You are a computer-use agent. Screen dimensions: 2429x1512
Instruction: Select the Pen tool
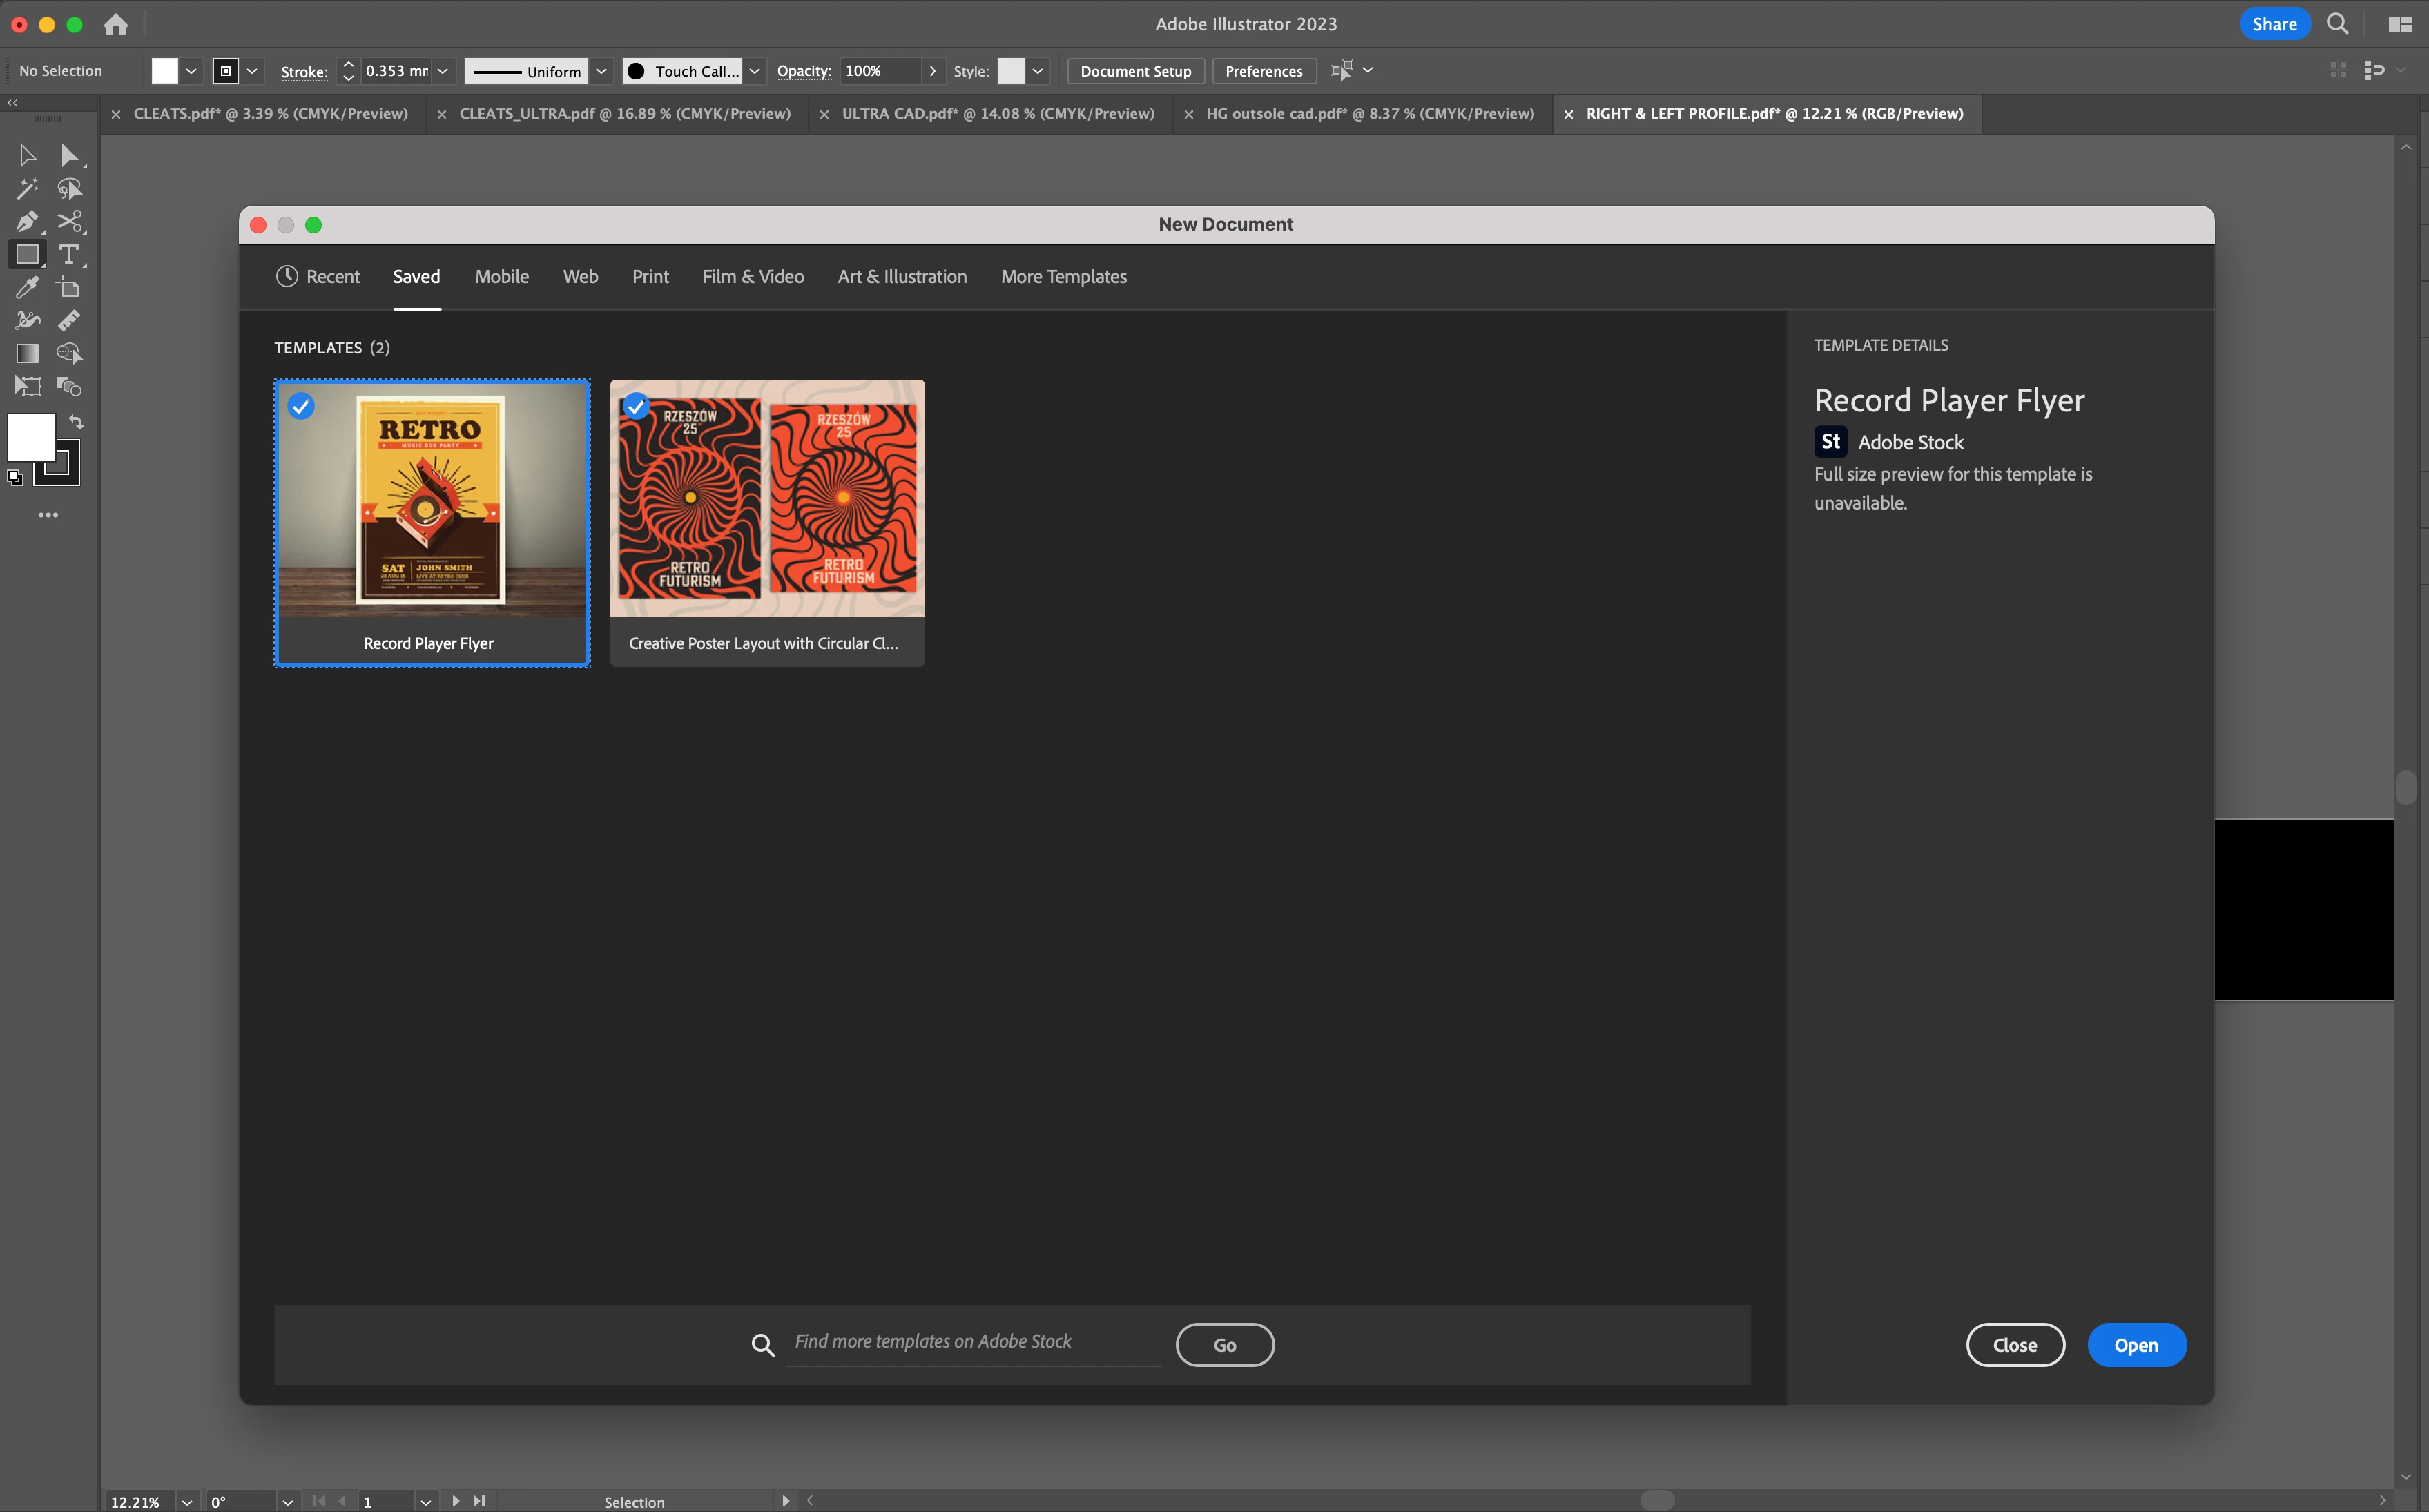click(x=27, y=222)
